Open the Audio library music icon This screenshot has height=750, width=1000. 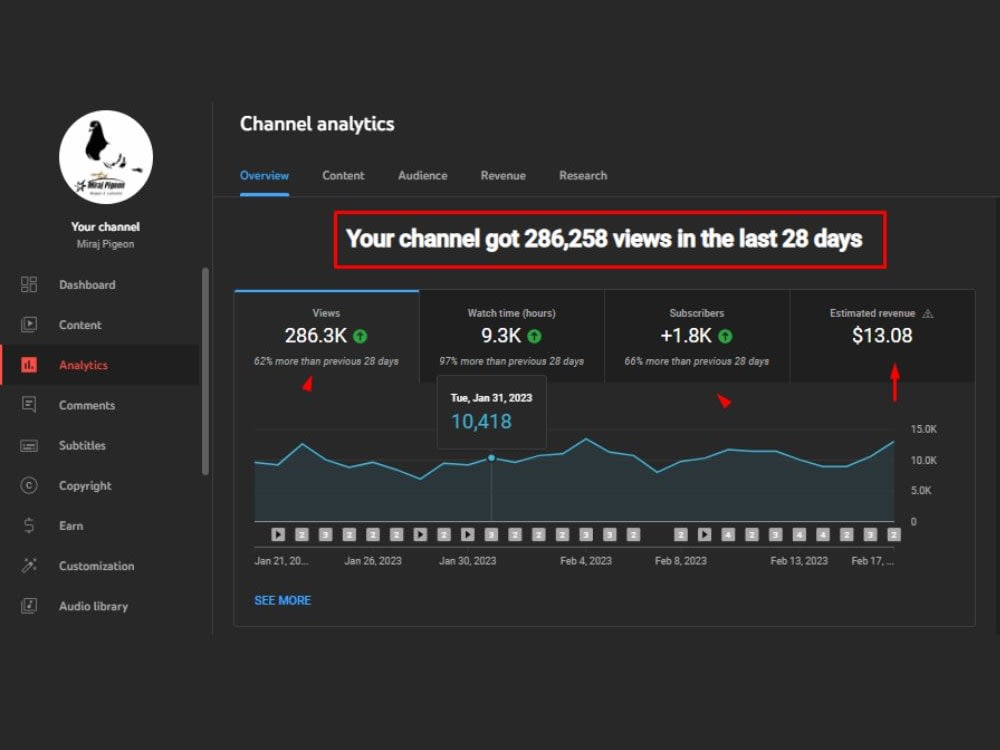[29, 606]
